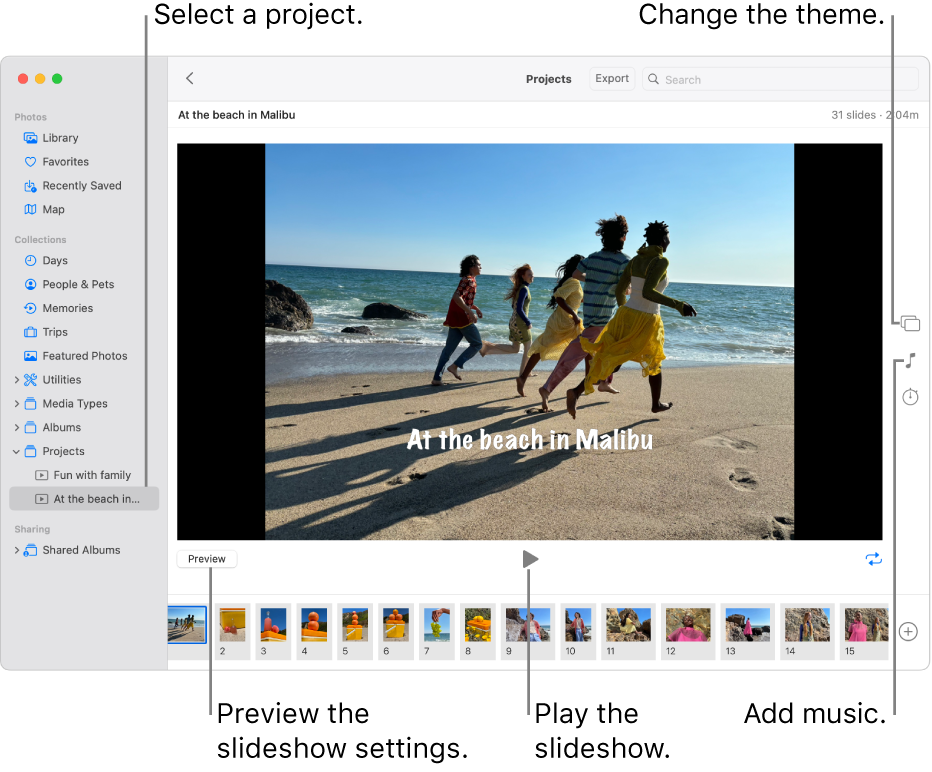The image size is (932, 772).
Task: Select the first slide thumbnail
Action: coord(187,625)
